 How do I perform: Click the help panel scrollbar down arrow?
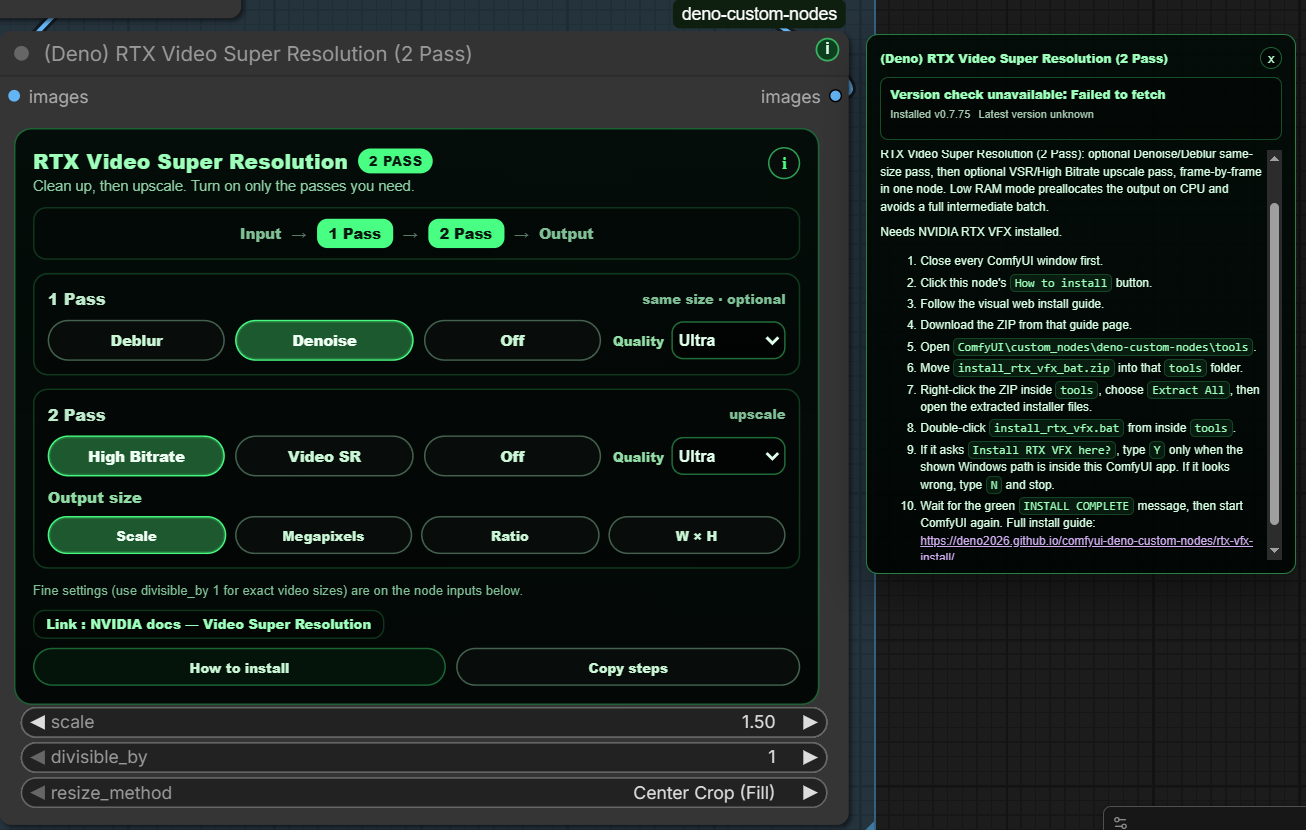pyautogui.click(x=1274, y=551)
